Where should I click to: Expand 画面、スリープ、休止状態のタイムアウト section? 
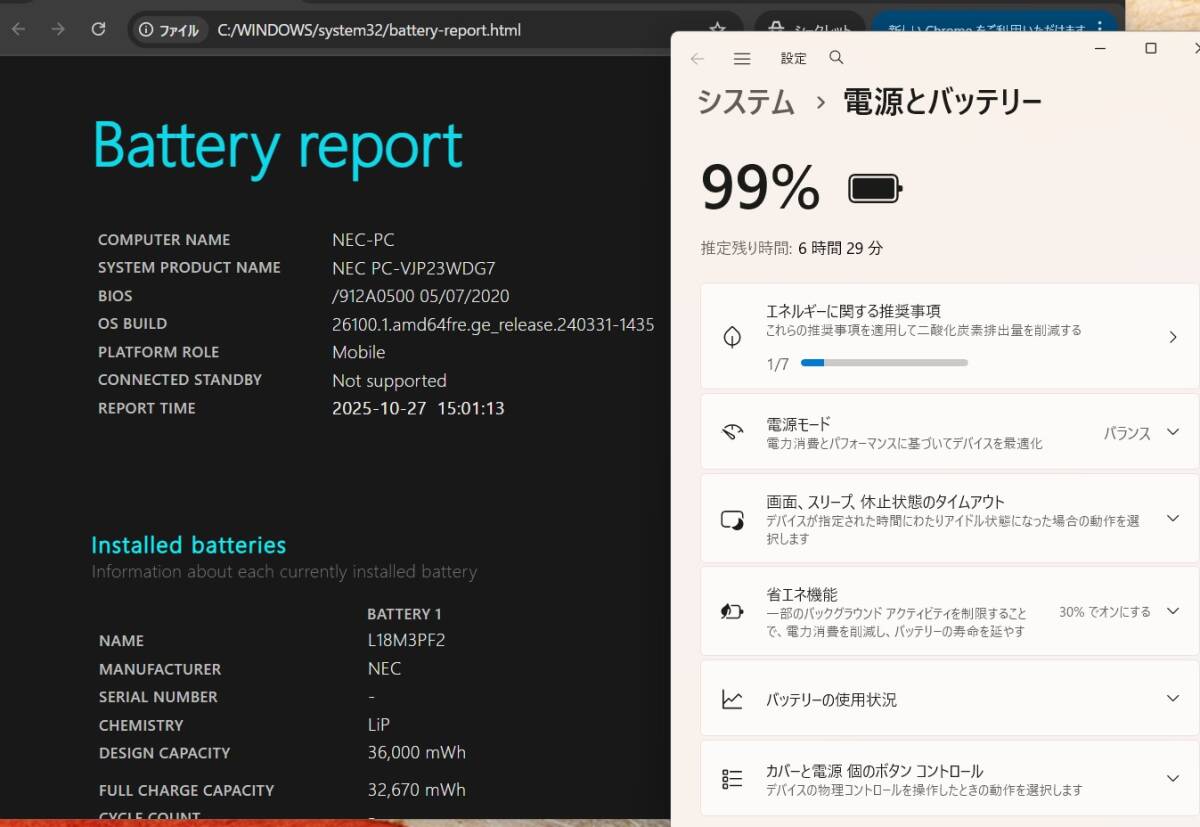coord(1171,518)
